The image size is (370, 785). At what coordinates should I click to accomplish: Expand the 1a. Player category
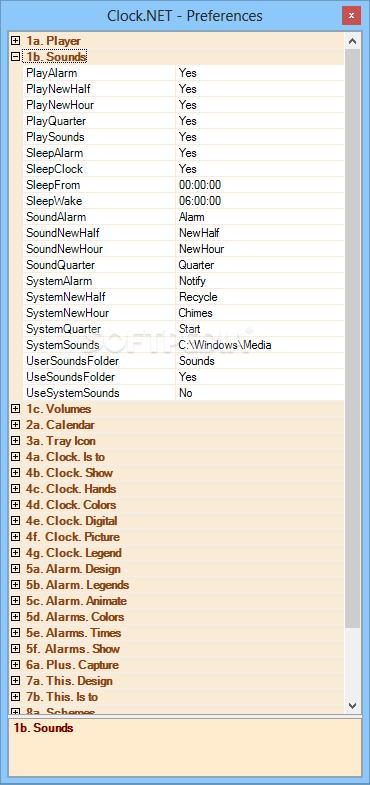coord(16,41)
